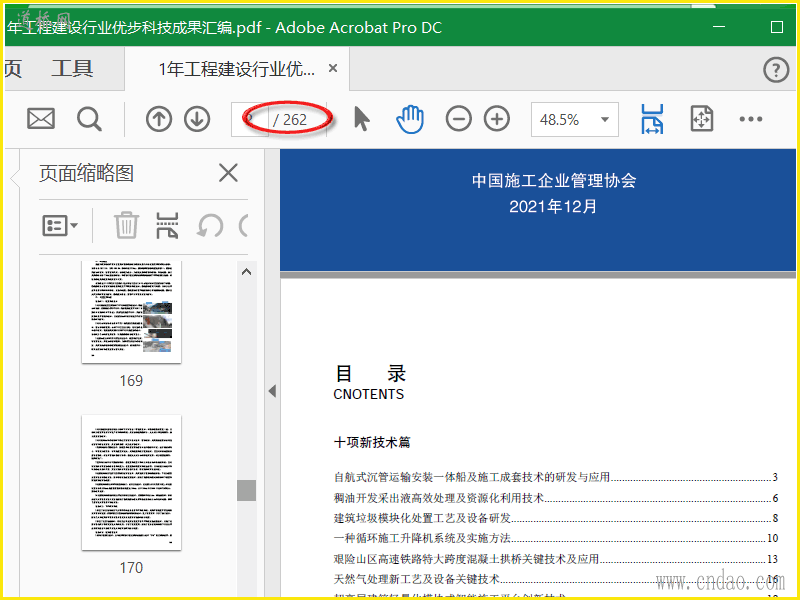800x600 pixels.
Task: Open thumbnail panel options dropdown
Action: coord(60,225)
